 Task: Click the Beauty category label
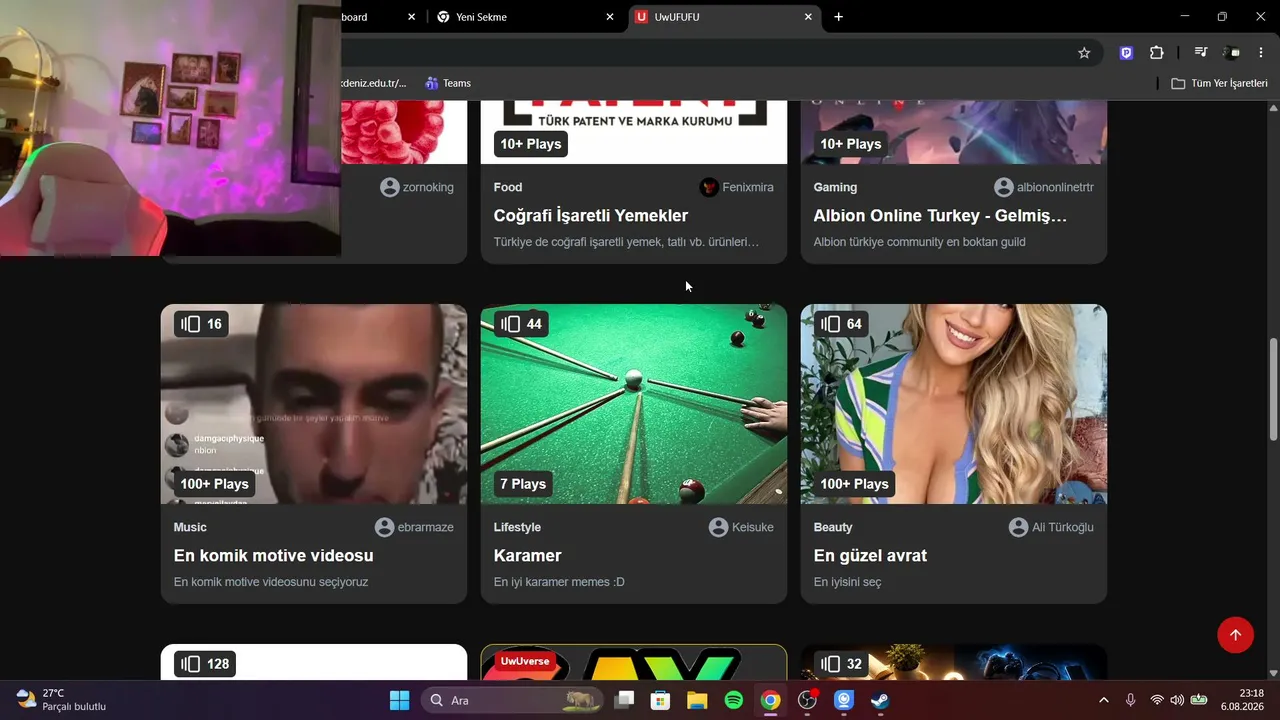tap(833, 527)
